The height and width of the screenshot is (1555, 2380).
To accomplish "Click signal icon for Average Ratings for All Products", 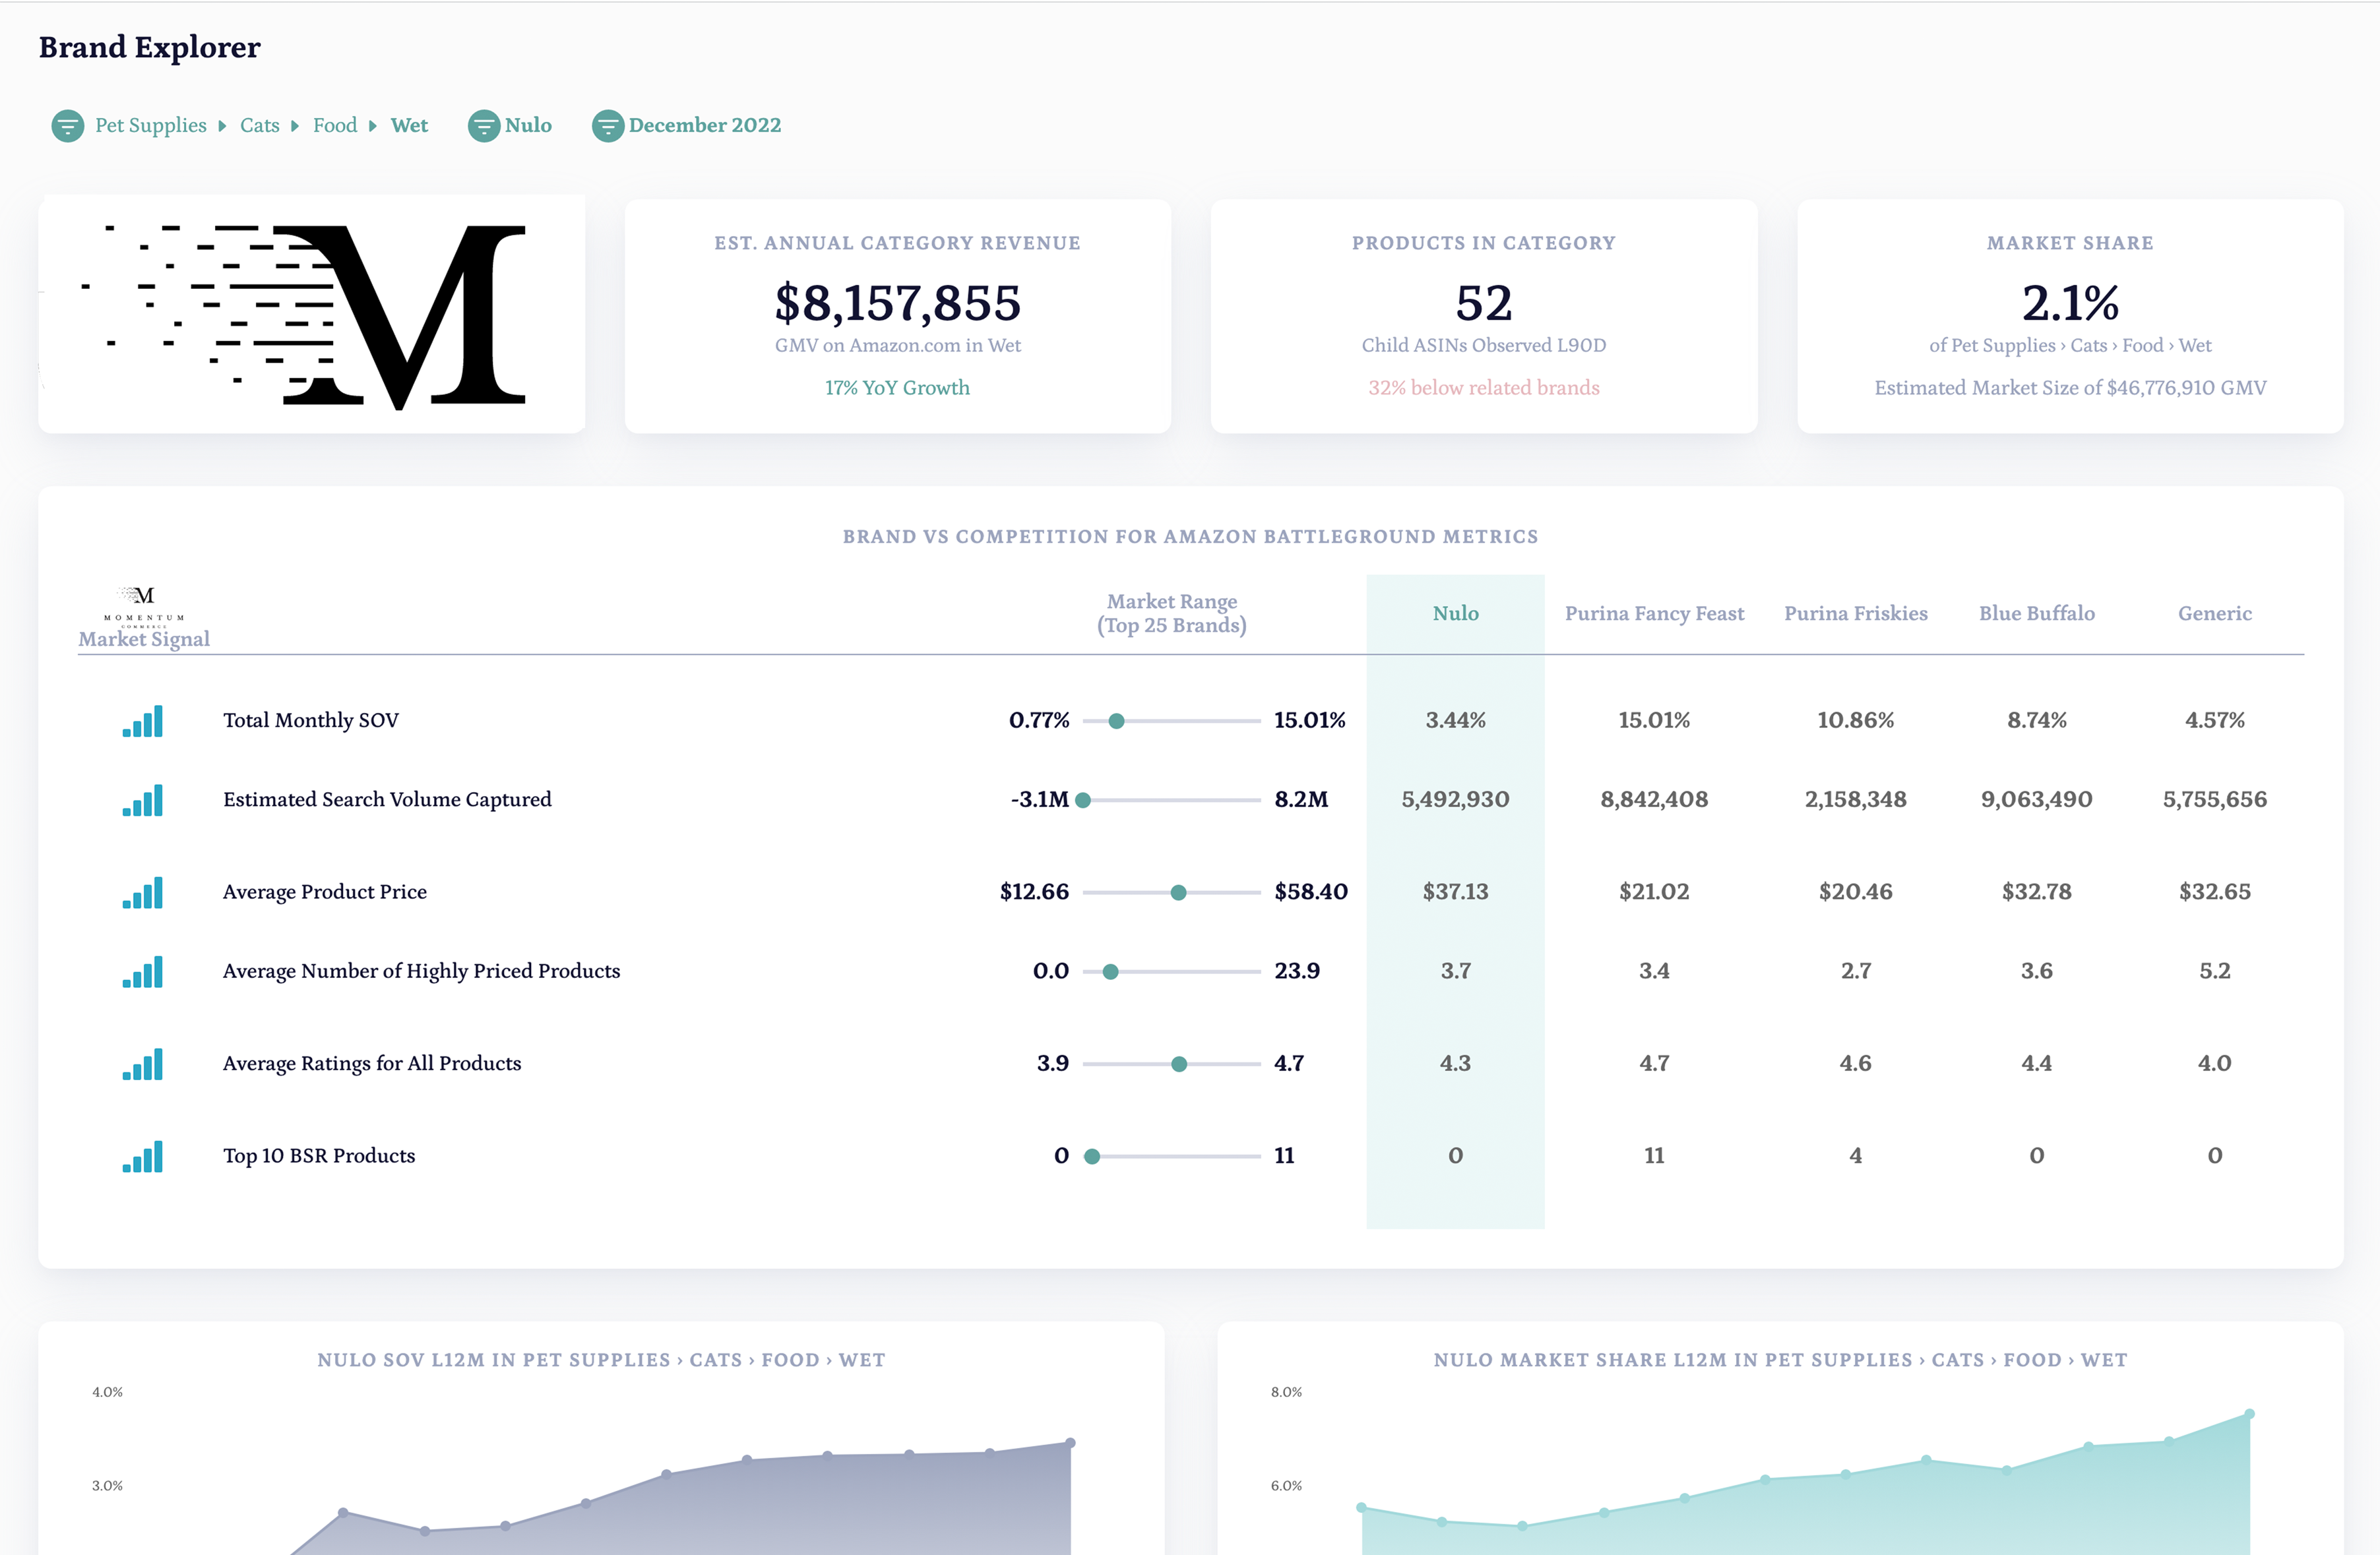I will click(143, 1064).
